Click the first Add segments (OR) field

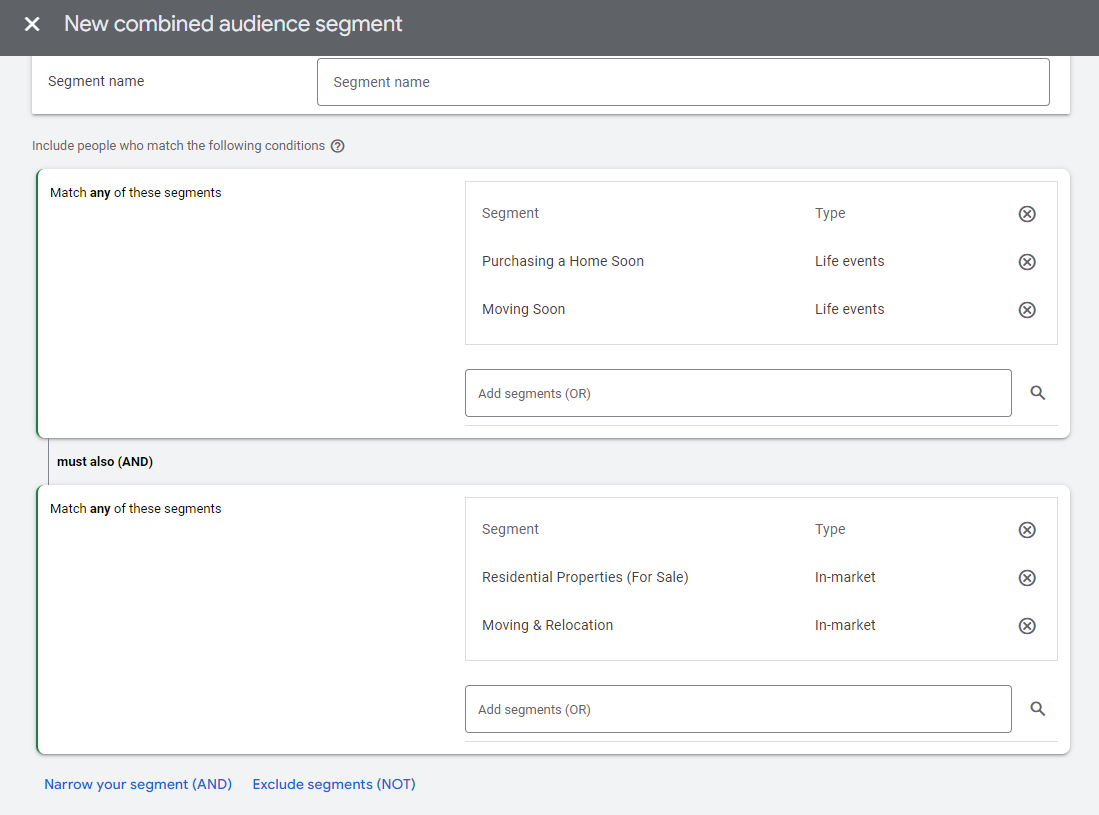[x=738, y=393]
